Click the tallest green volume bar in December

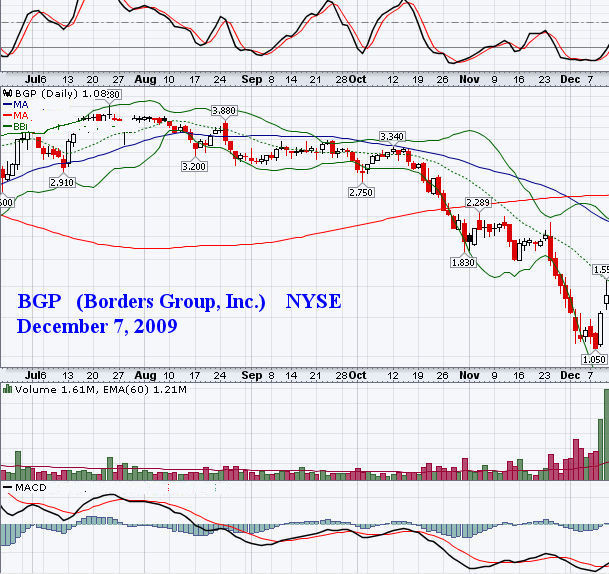coord(606,434)
